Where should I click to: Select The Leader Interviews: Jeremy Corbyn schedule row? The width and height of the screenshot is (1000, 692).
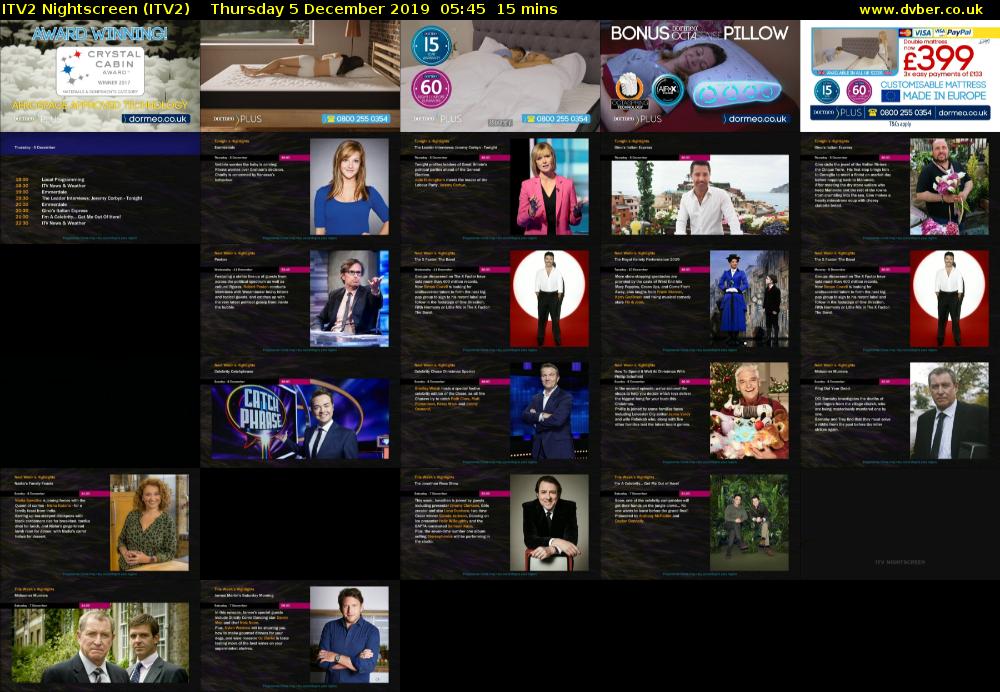pyautogui.click(x=78, y=198)
